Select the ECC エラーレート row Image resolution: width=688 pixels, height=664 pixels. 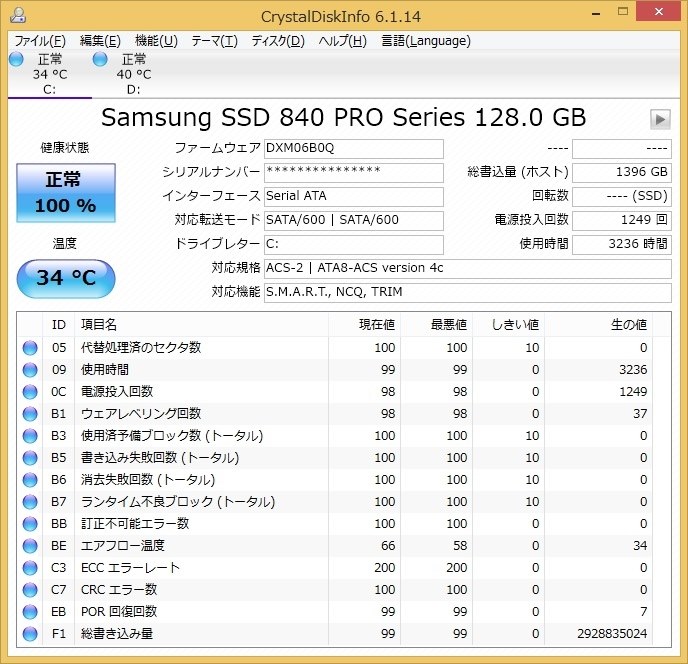click(344, 568)
